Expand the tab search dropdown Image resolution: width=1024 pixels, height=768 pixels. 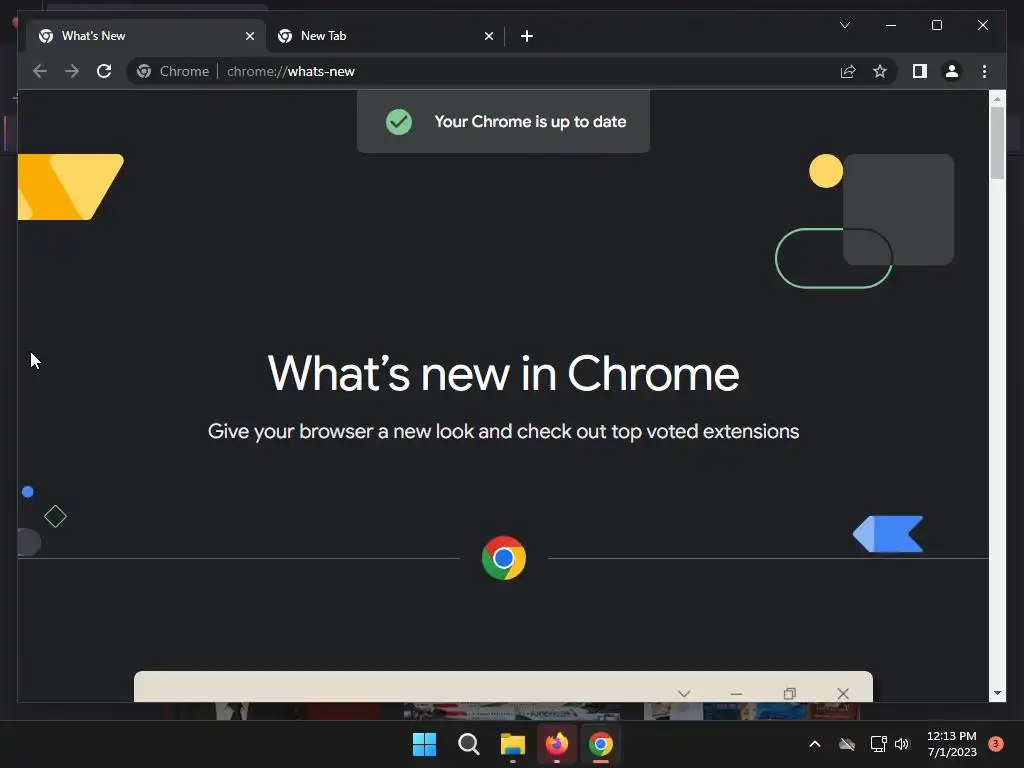845,25
